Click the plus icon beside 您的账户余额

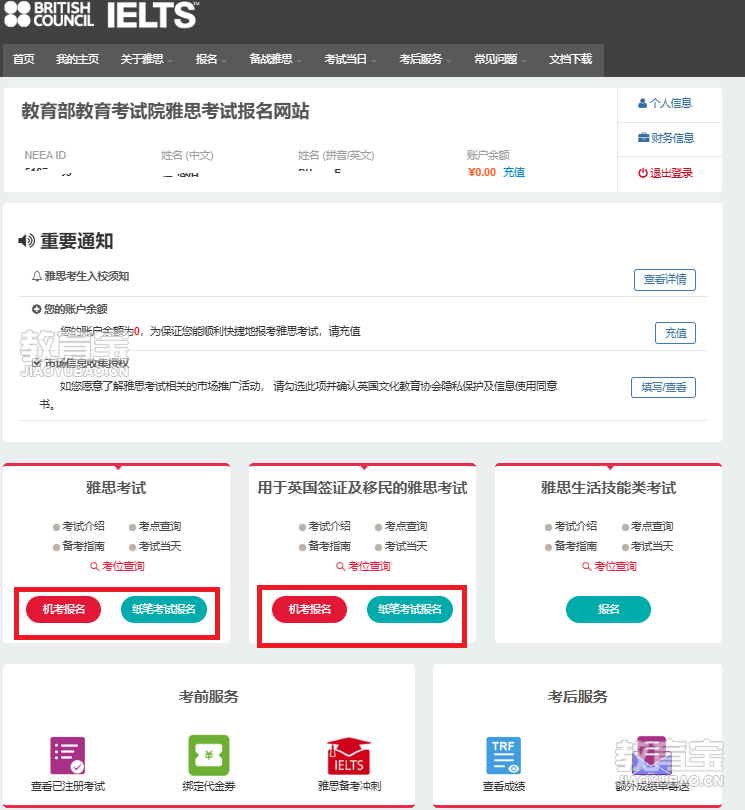pyautogui.click(x=37, y=309)
